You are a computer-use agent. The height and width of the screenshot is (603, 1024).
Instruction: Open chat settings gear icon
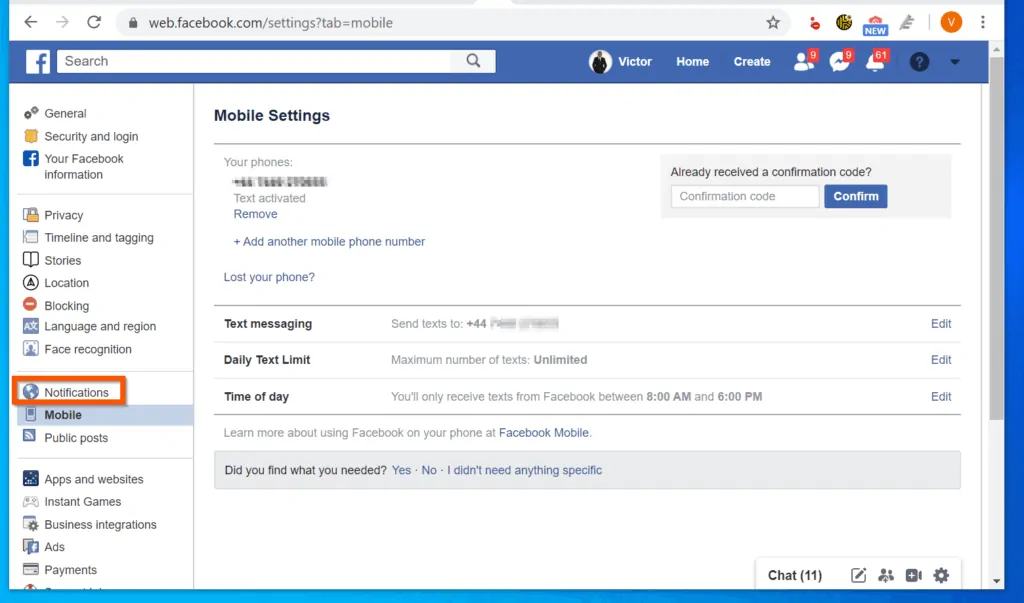[941, 575]
